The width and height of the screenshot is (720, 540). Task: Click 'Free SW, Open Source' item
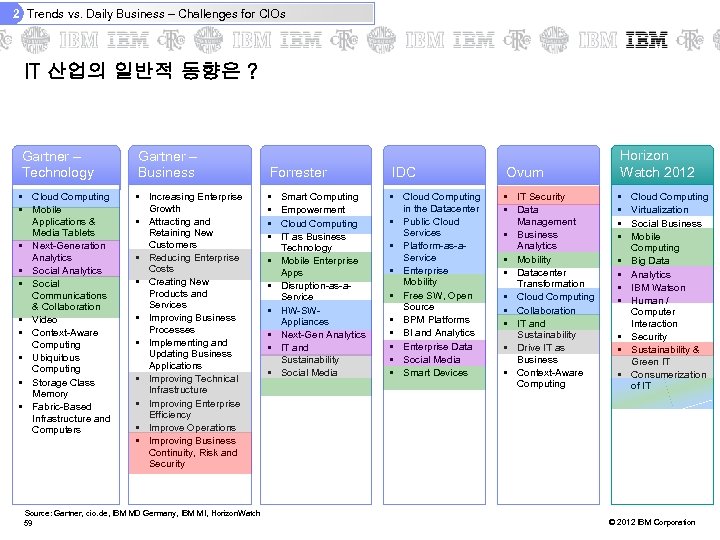438,301
